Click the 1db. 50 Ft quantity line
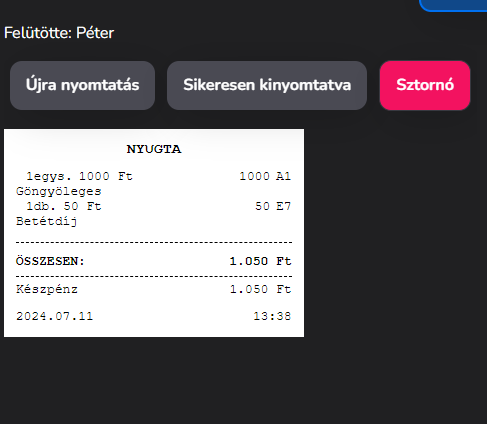487x424 pixels. [x=64, y=206]
